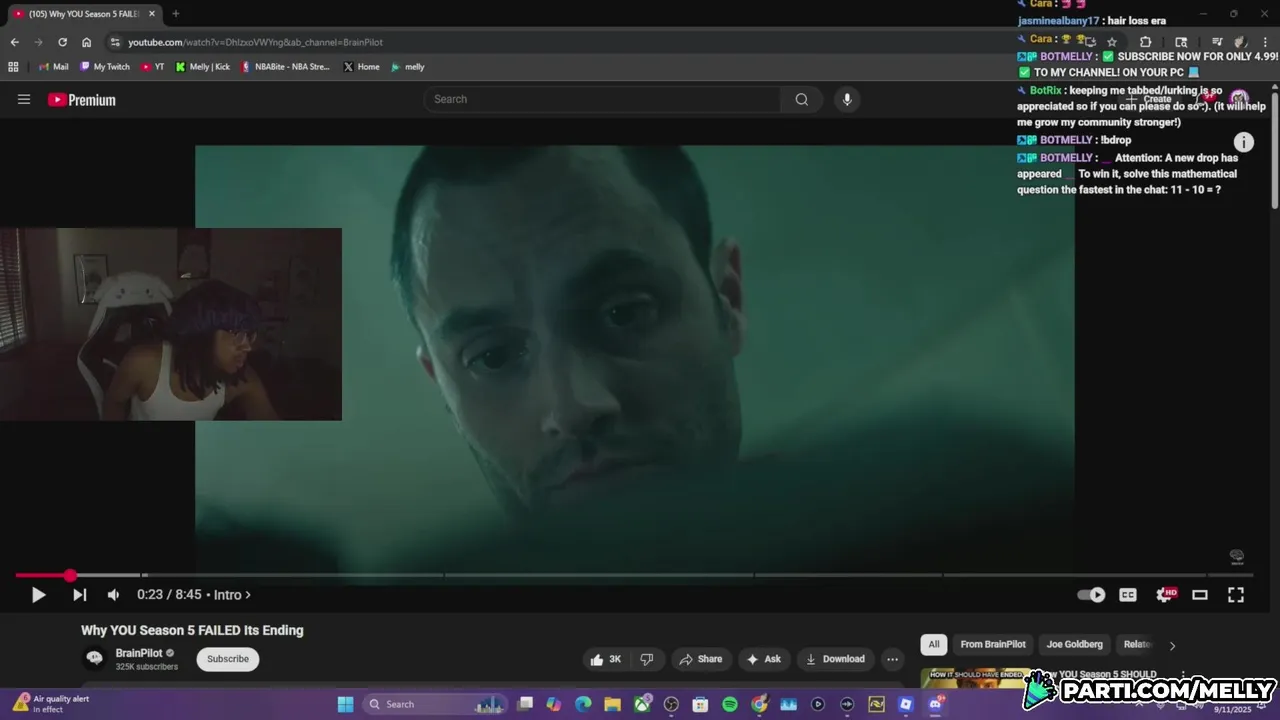Open the bookmarks apps grid

click(13, 67)
